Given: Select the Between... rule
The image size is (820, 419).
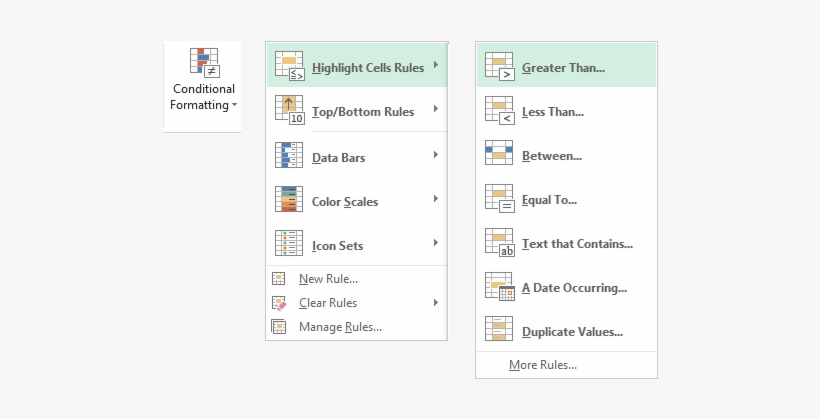Looking at the screenshot, I should point(566,155).
